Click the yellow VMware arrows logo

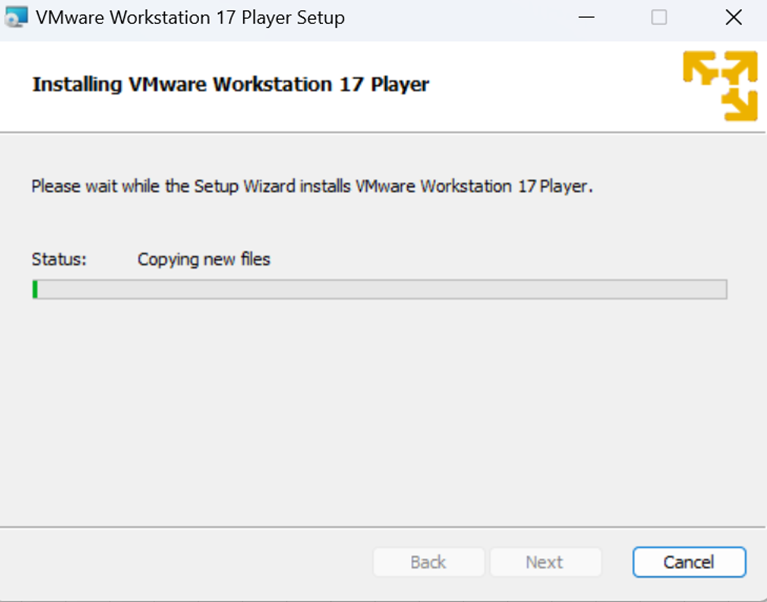pyautogui.click(x=720, y=86)
